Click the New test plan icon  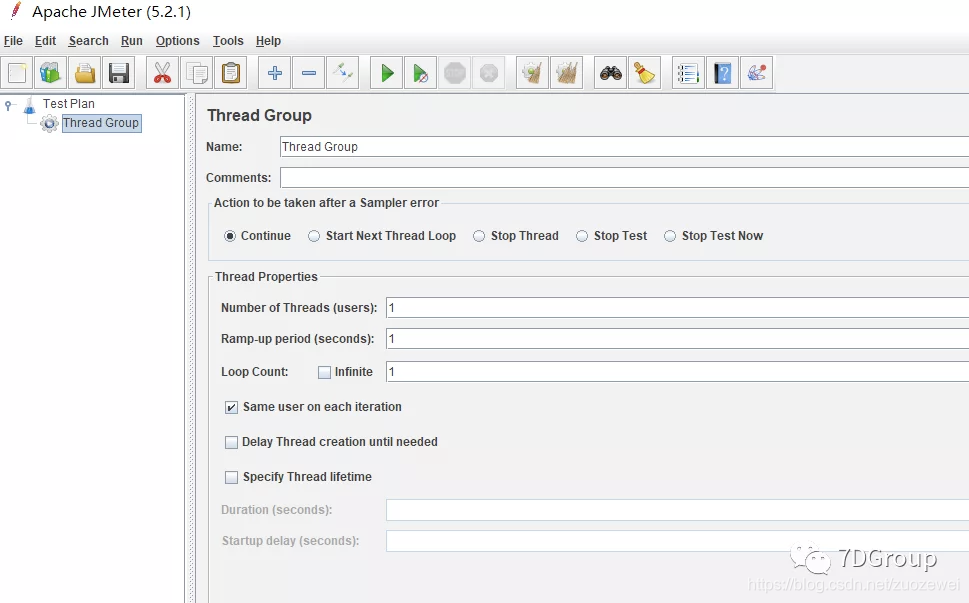click(17, 73)
